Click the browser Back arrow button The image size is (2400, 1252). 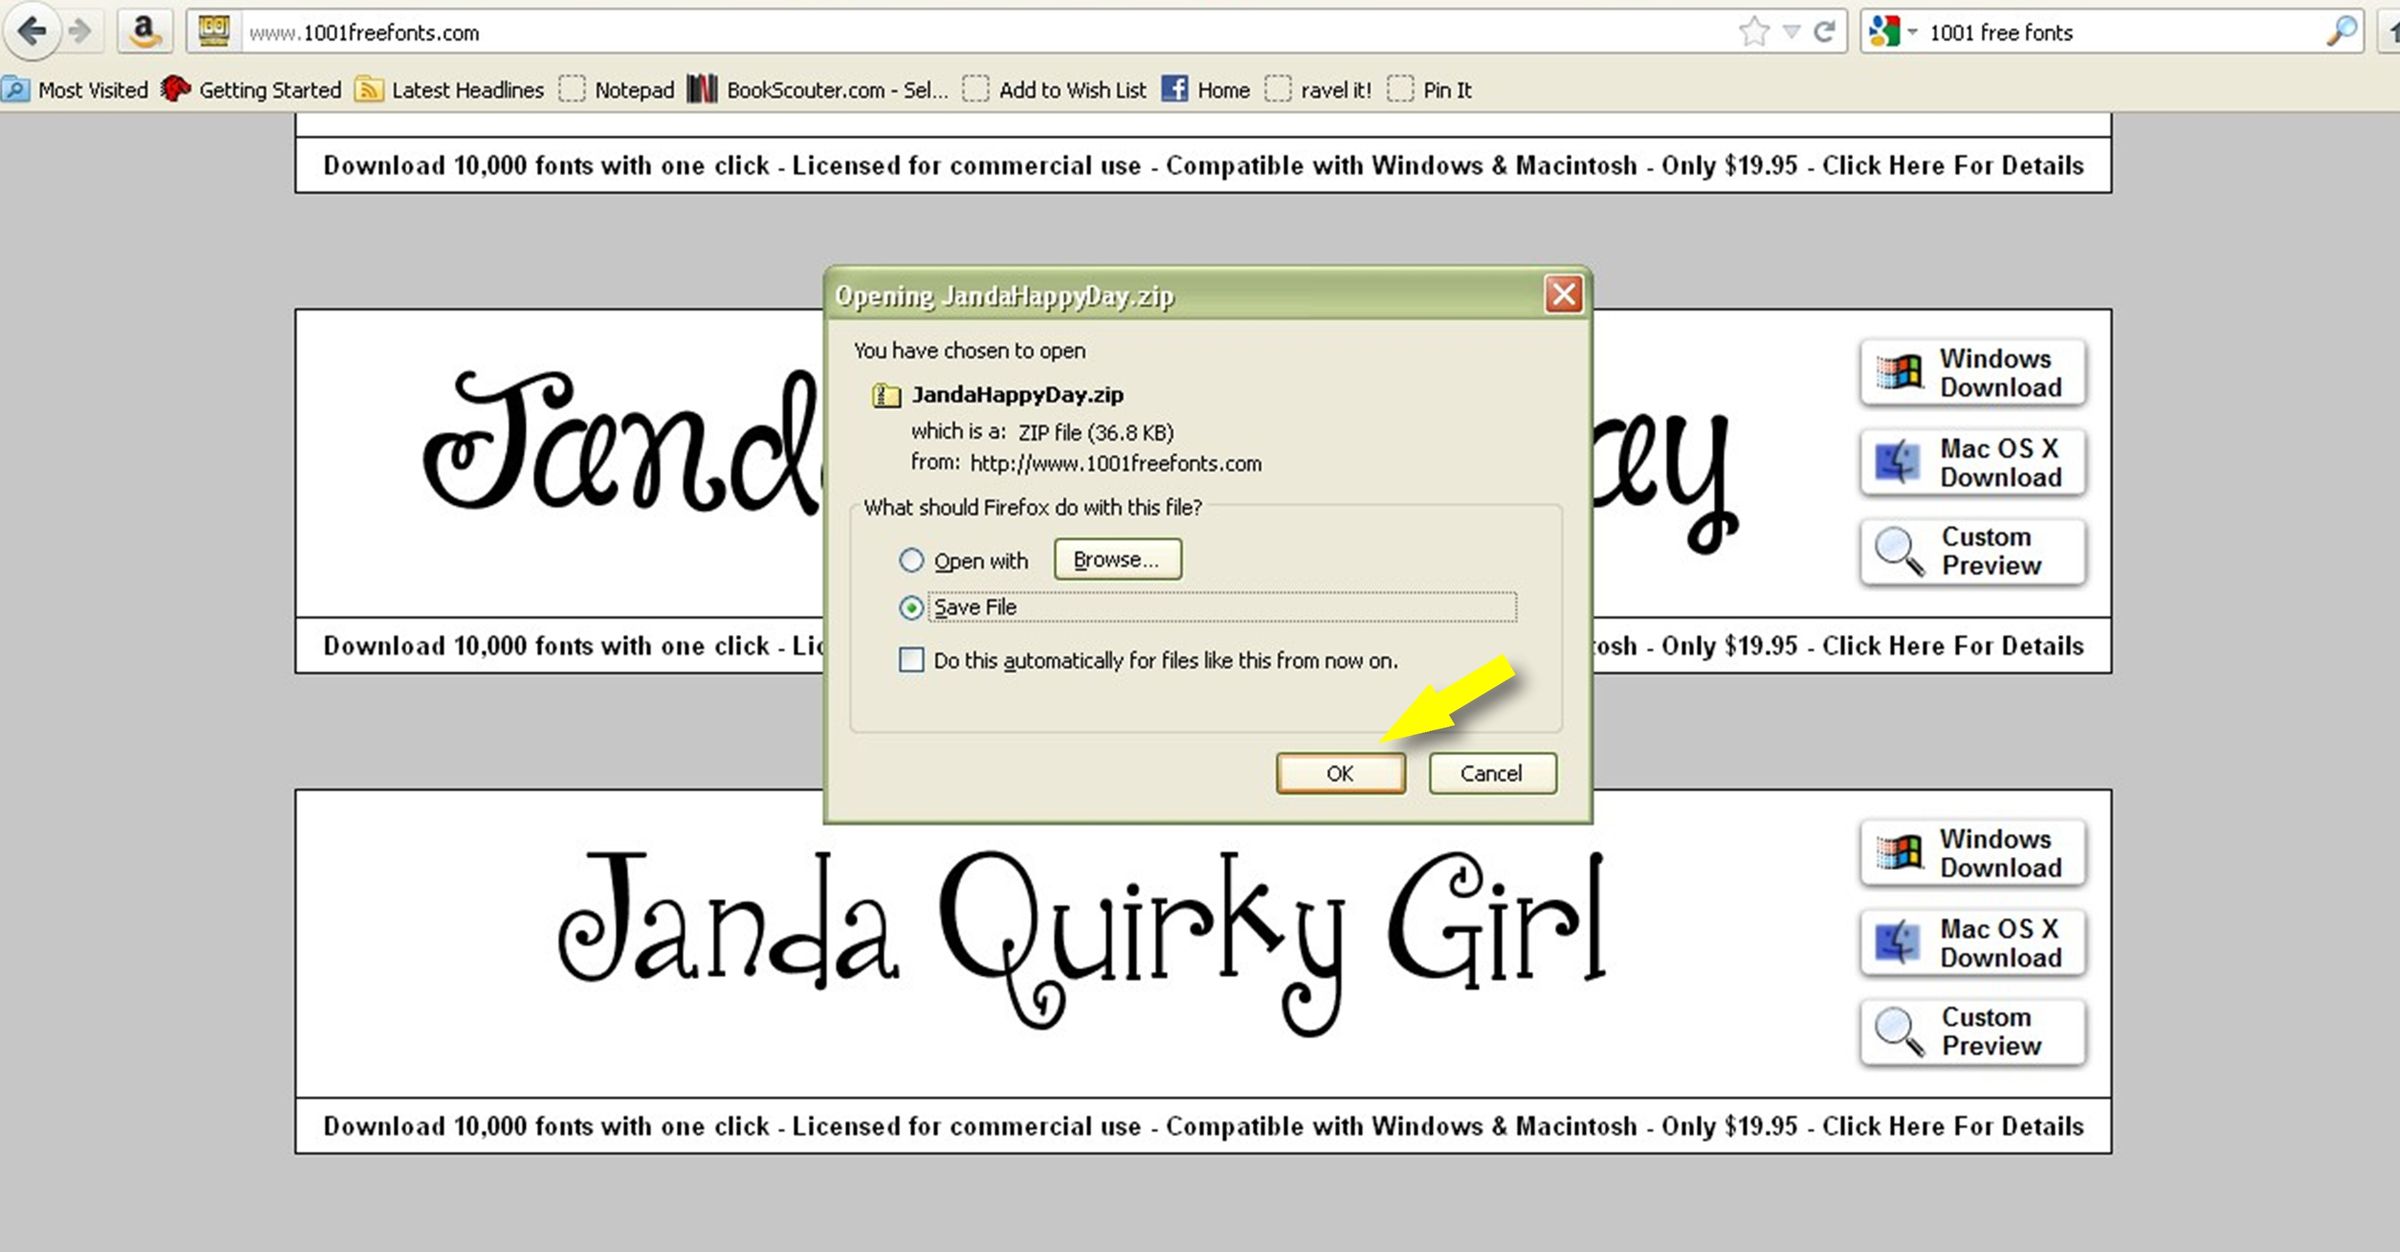32,31
